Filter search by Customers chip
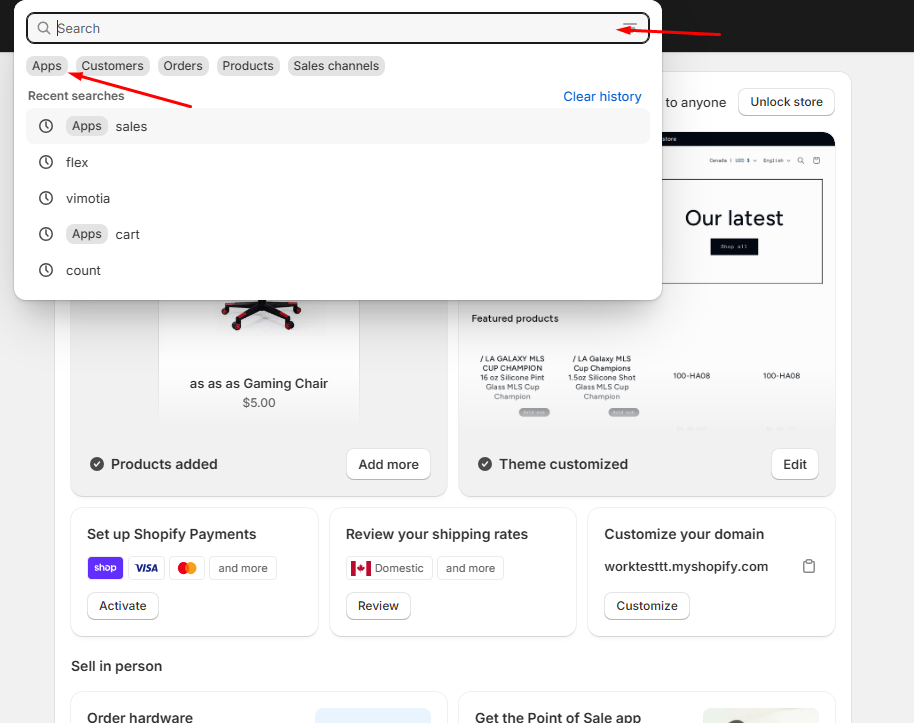914x723 pixels. tap(113, 66)
